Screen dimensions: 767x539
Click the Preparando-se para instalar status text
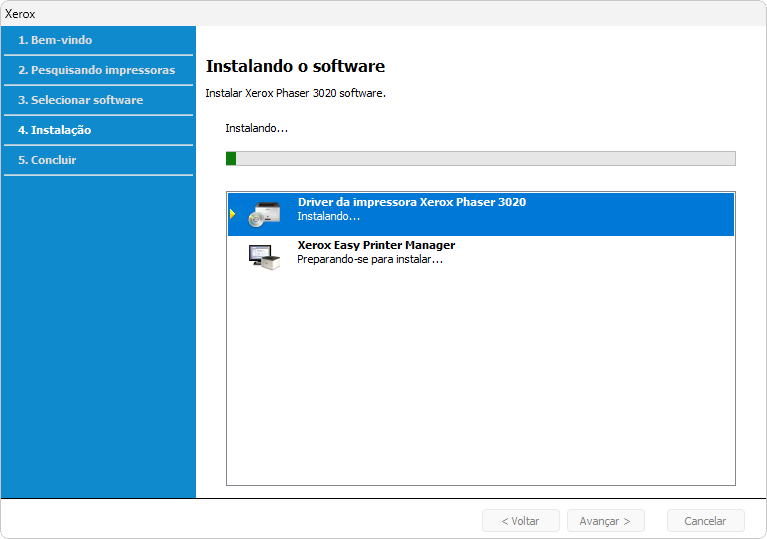370,259
